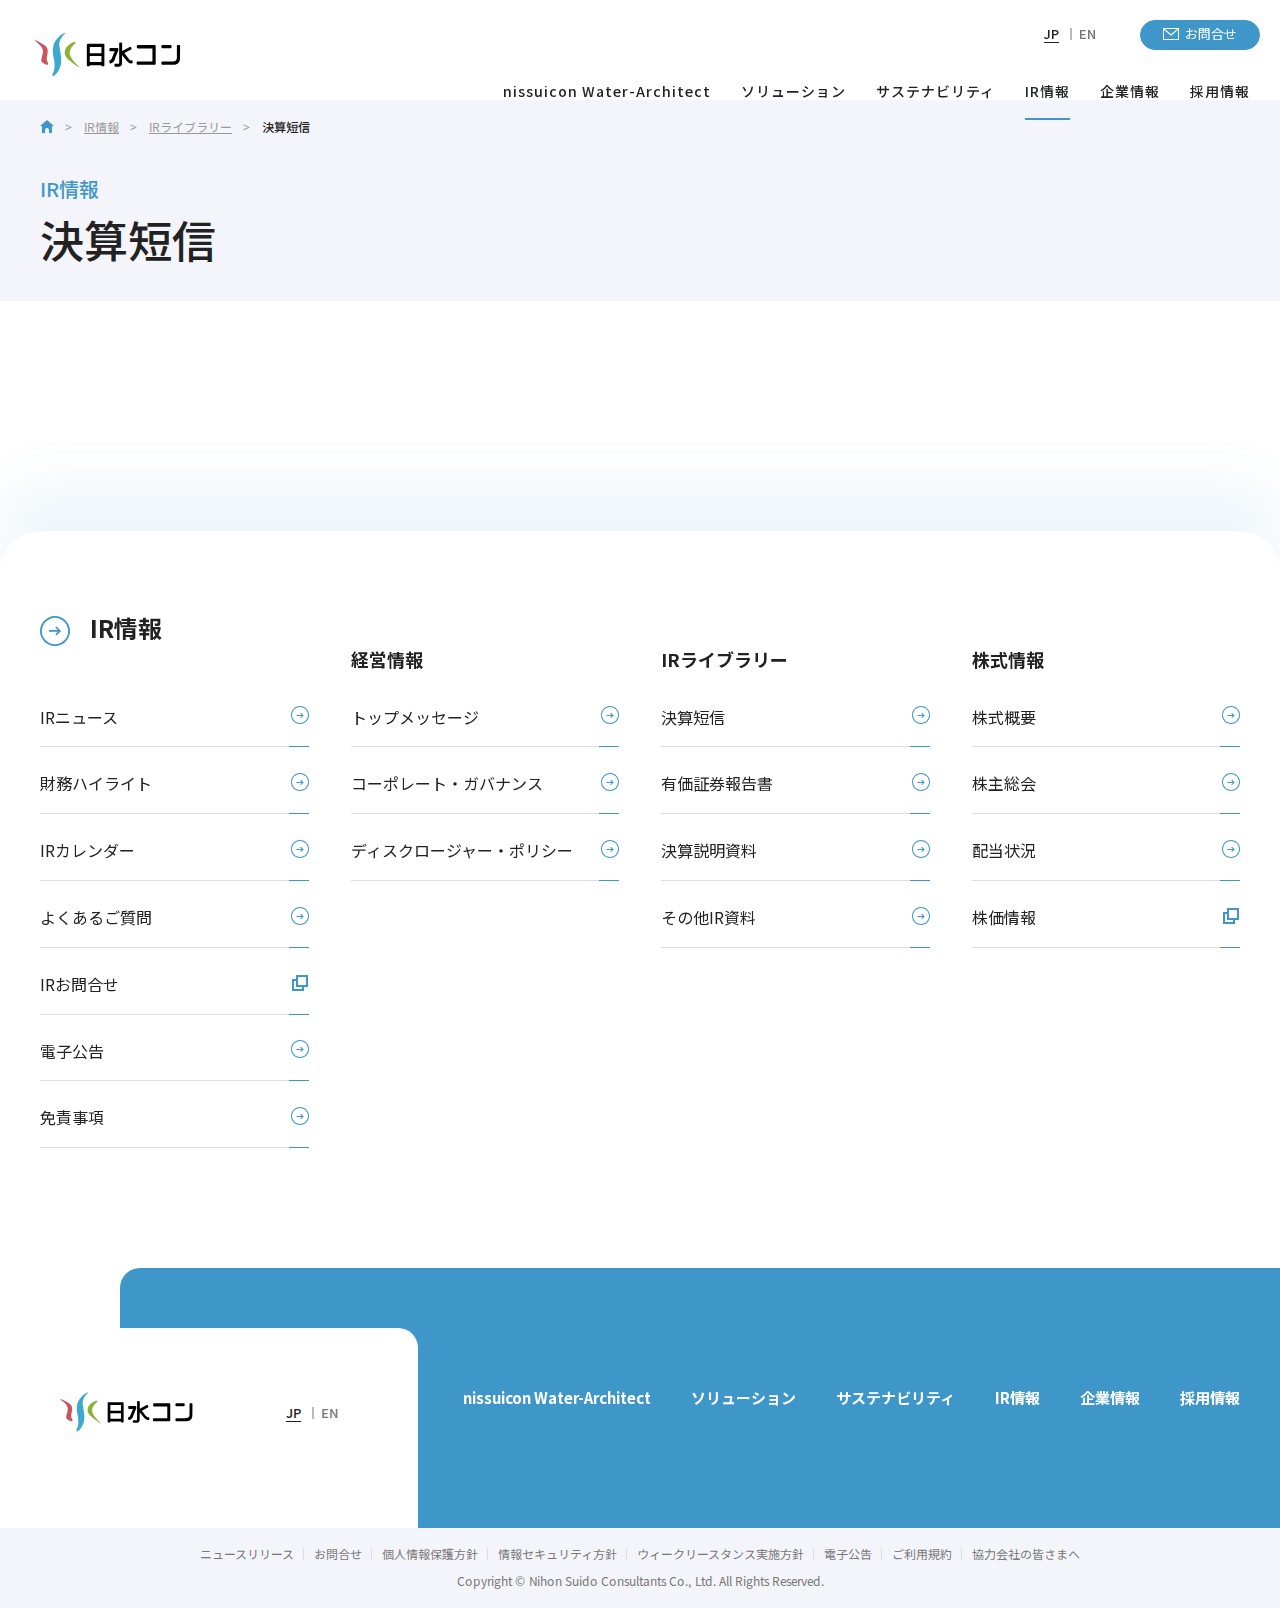Click the IRニュース link text
1280x1608 pixels.
point(79,718)
